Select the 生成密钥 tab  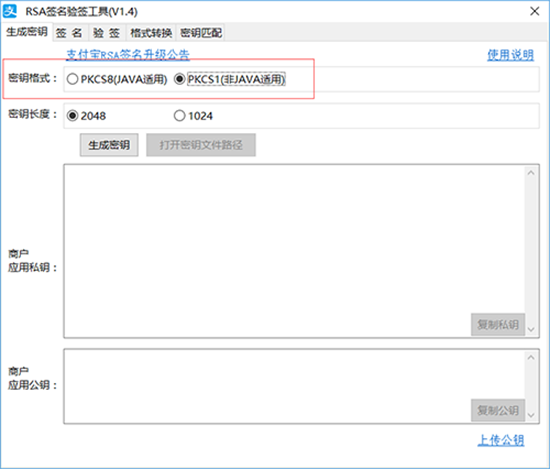[x=27, y=32]
